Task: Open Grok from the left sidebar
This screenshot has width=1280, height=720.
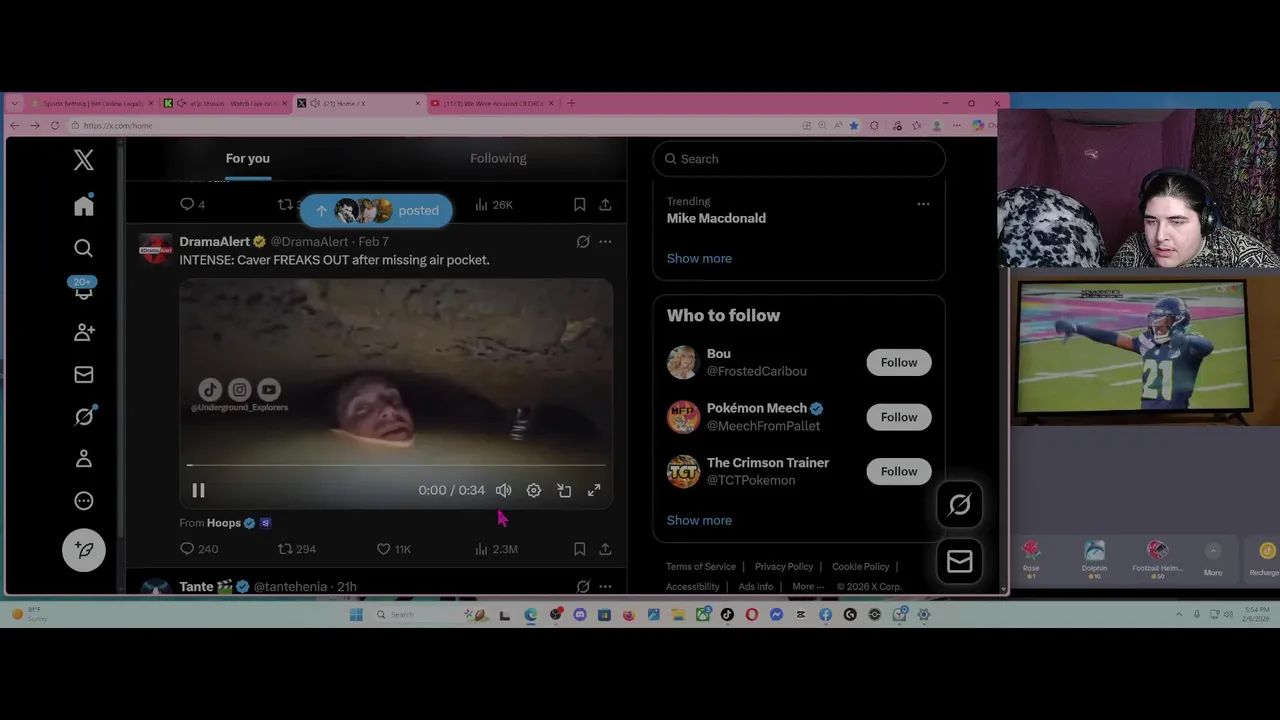Action: 84,416
